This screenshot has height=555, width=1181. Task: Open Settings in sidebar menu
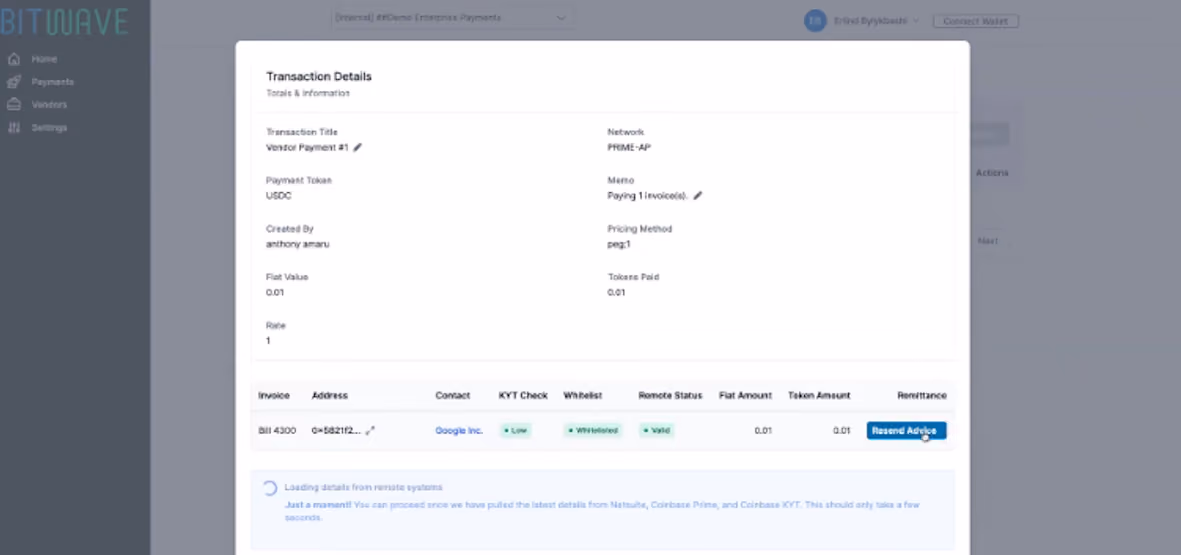49,127
